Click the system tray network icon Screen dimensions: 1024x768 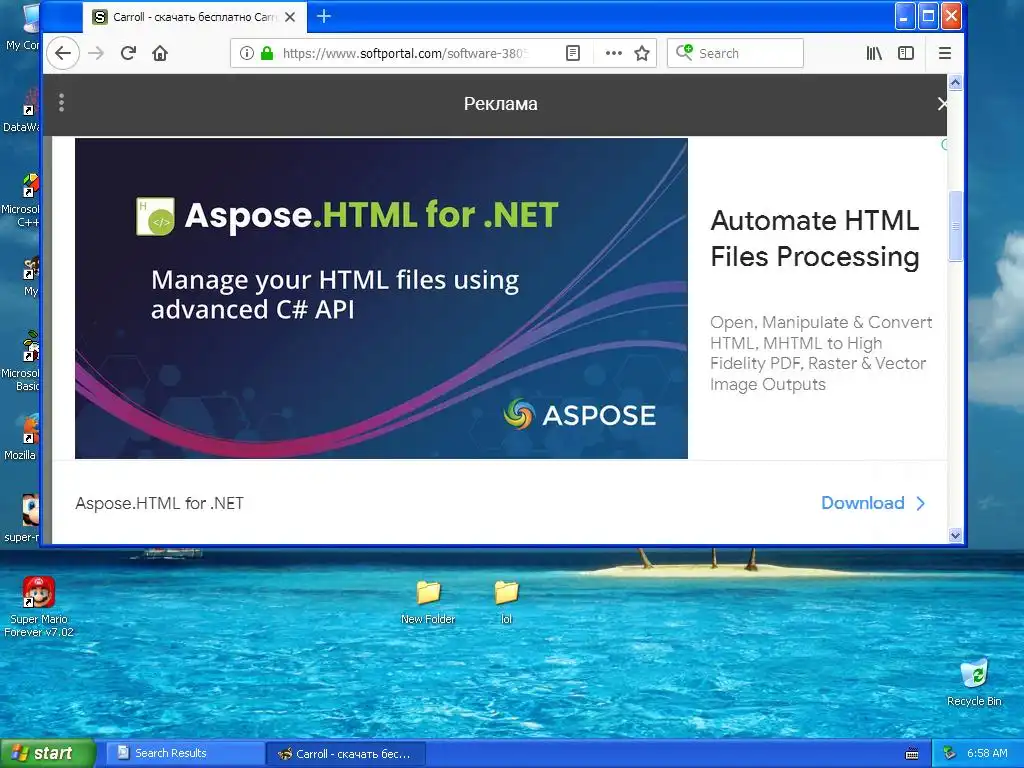pyautogui.click(x=950, y=754)
